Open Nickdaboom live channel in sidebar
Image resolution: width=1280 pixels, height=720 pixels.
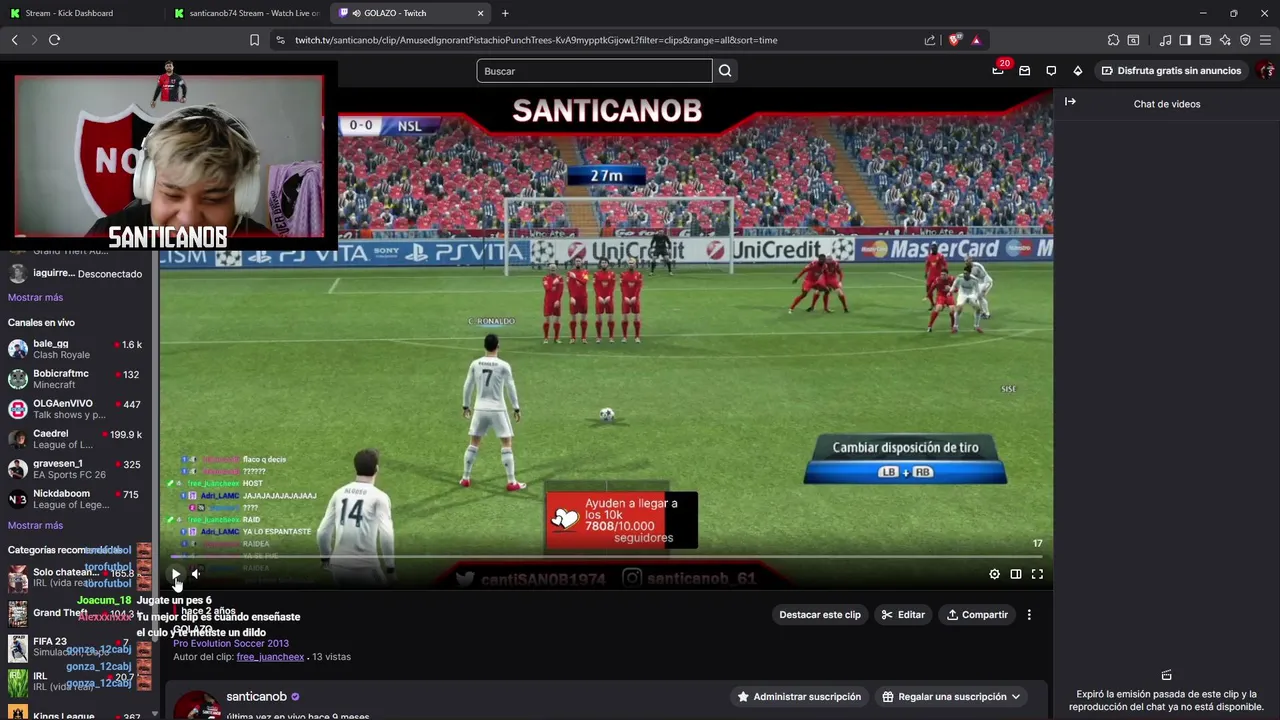76,499
